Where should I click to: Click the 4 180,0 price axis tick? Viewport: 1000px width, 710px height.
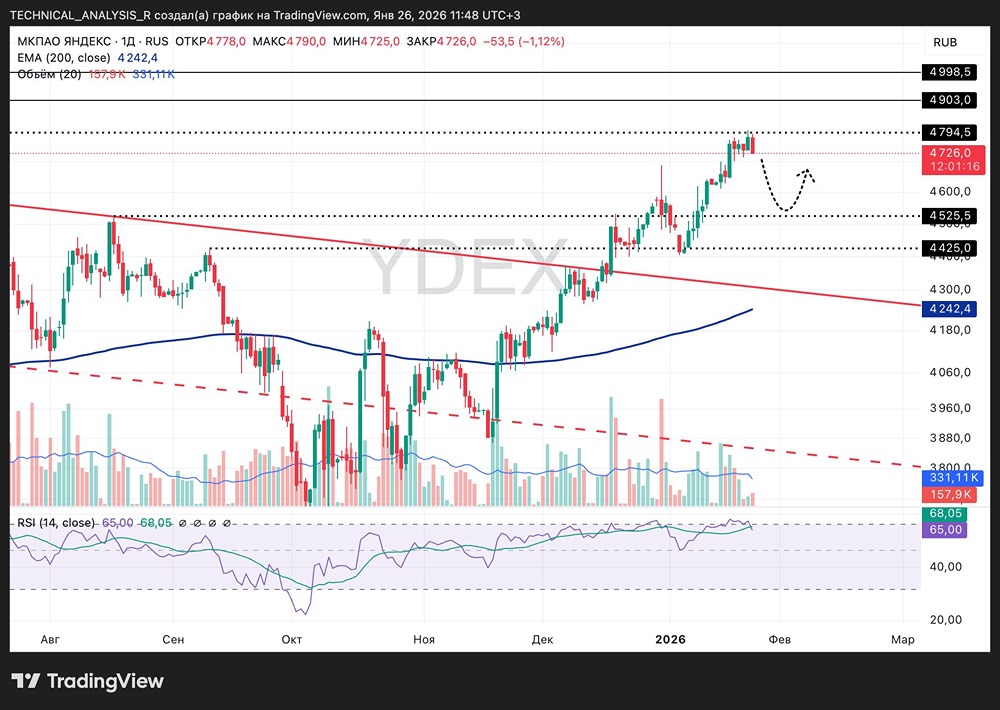(950, 330)
